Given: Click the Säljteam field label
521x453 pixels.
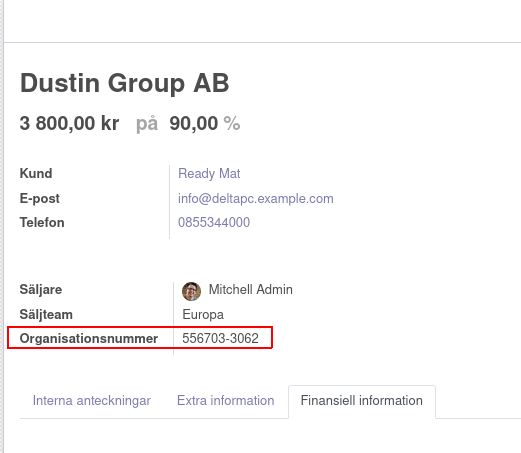Looking at the screenshot, I should pos(46,314).
